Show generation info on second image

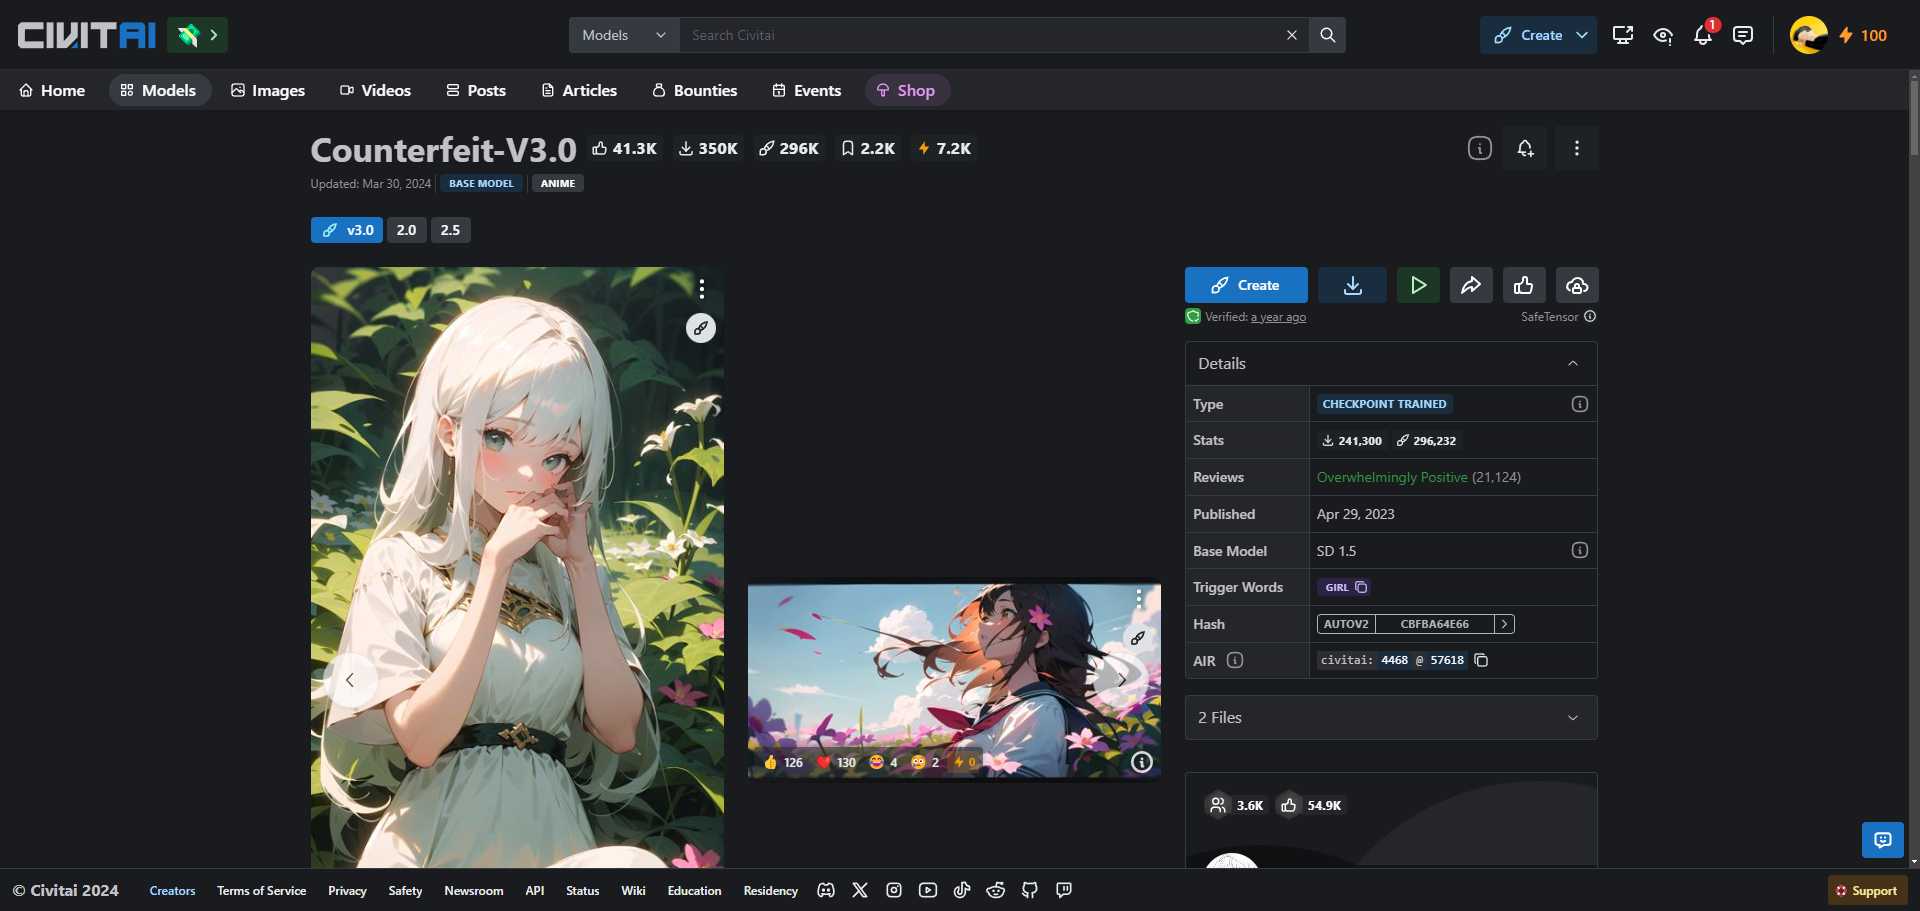[x=1141, y=762]
